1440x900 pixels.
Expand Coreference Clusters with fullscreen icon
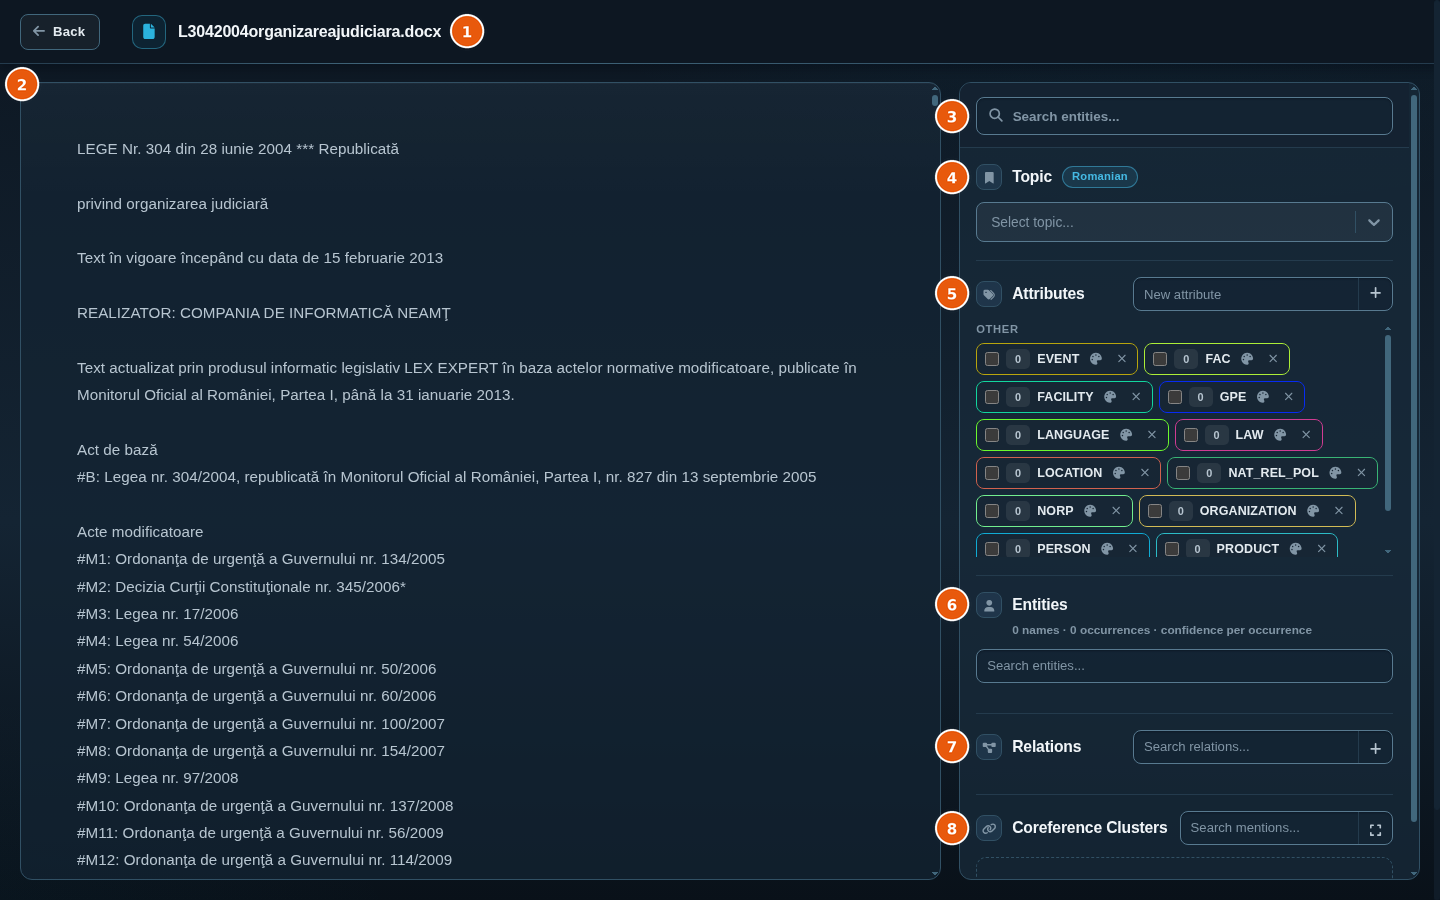[1375, 829]
